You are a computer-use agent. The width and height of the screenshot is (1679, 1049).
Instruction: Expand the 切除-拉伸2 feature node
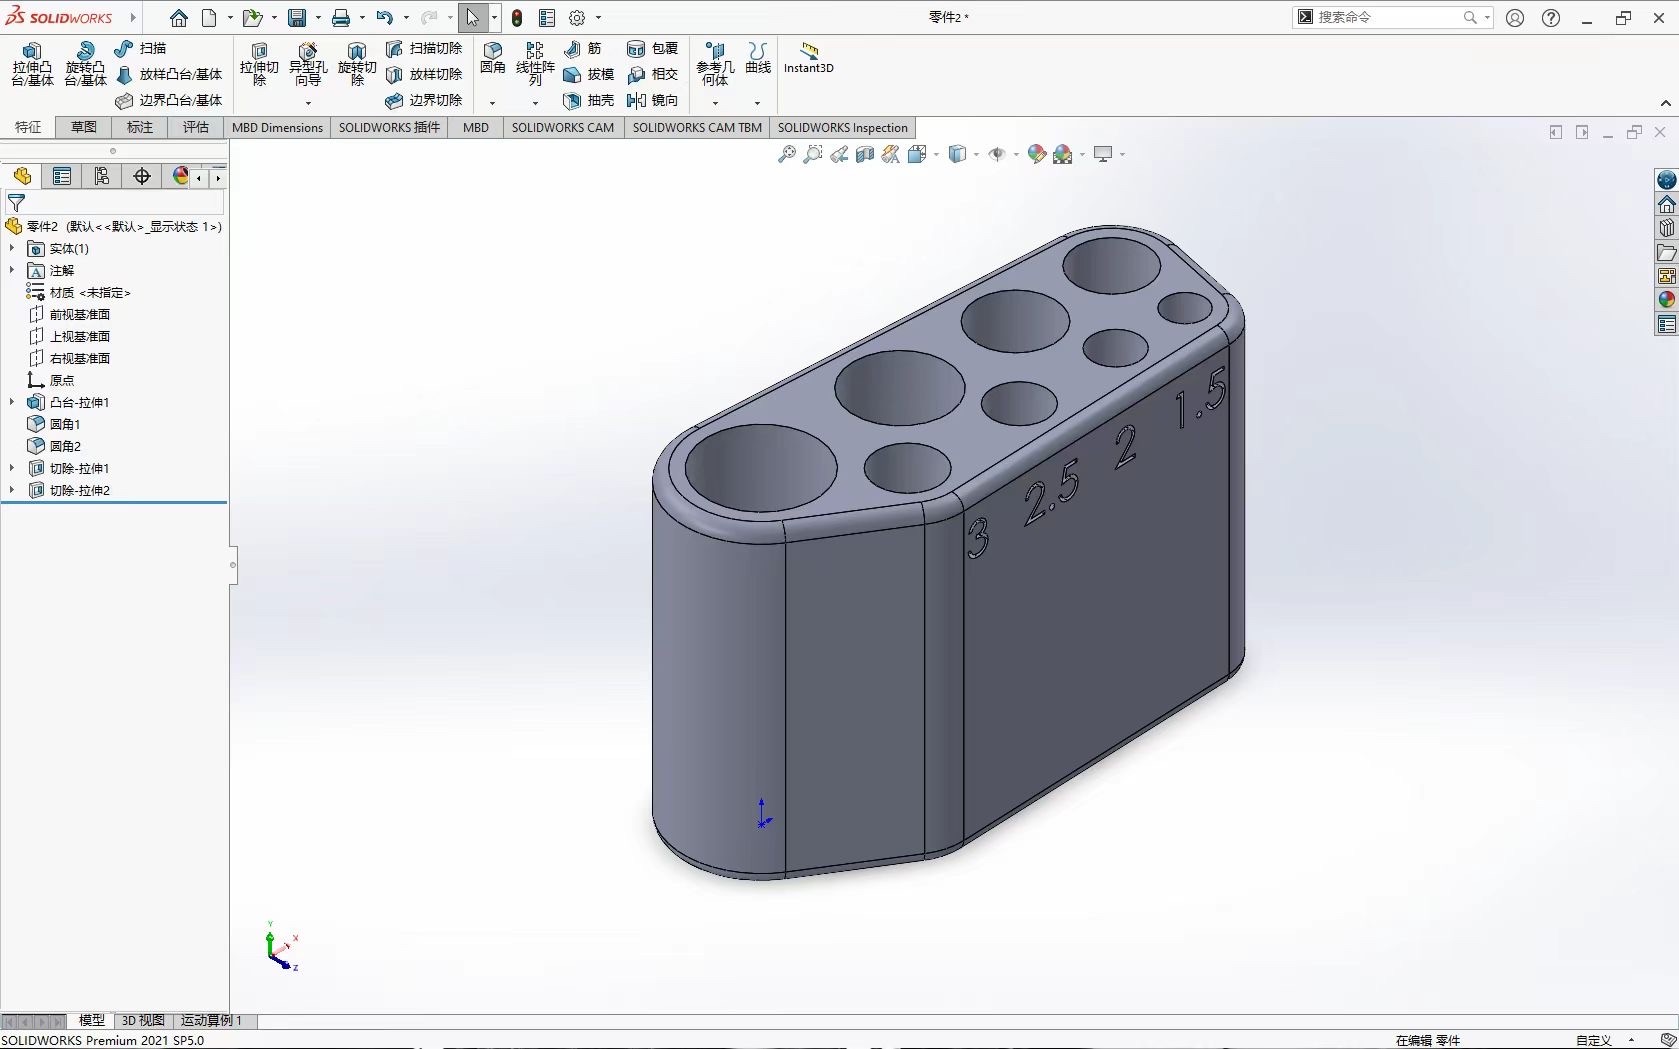tap(12, 490)
